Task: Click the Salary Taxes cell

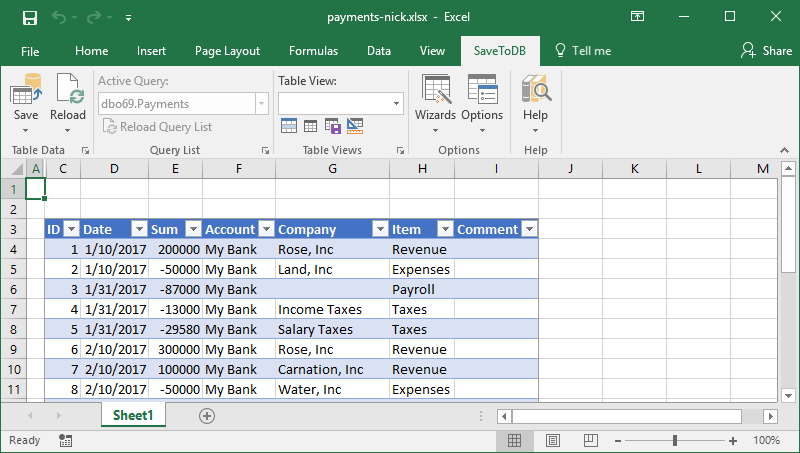Action: (x=332, y=330)
